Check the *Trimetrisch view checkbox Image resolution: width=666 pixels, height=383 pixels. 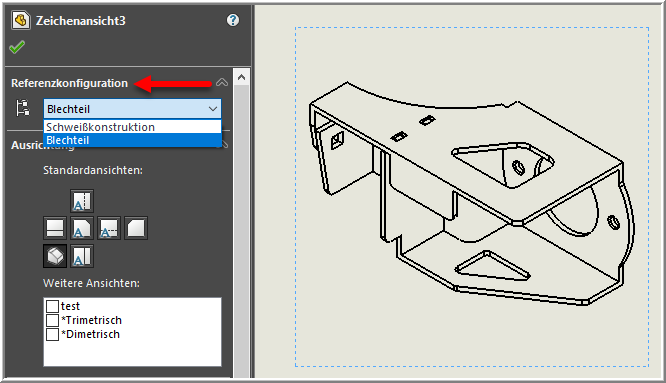tap(52, 320)
